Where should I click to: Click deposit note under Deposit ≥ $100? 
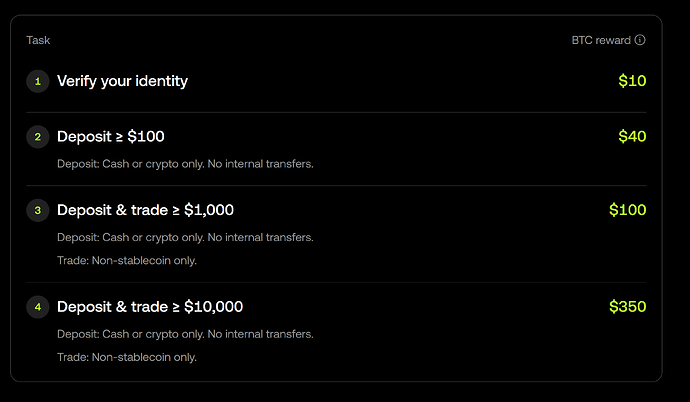(185, 164)
